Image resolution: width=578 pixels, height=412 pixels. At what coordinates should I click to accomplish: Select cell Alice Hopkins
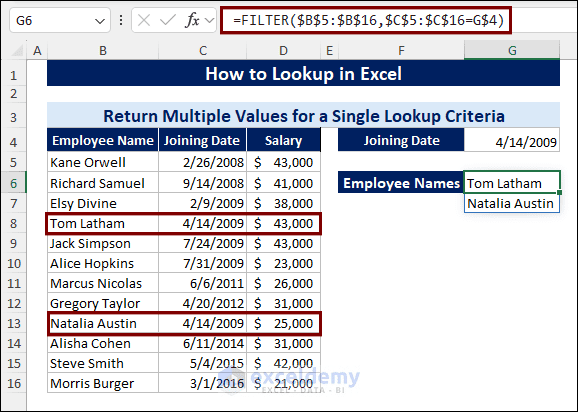103,263
